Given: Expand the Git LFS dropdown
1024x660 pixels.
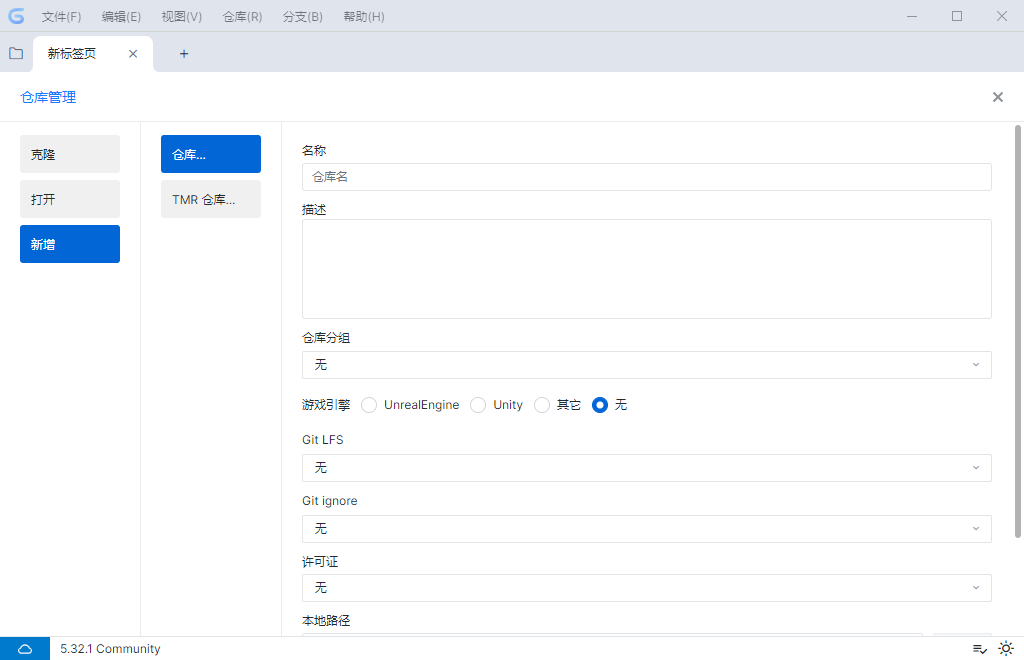Looking at the screenshot, I should (646, 467).
